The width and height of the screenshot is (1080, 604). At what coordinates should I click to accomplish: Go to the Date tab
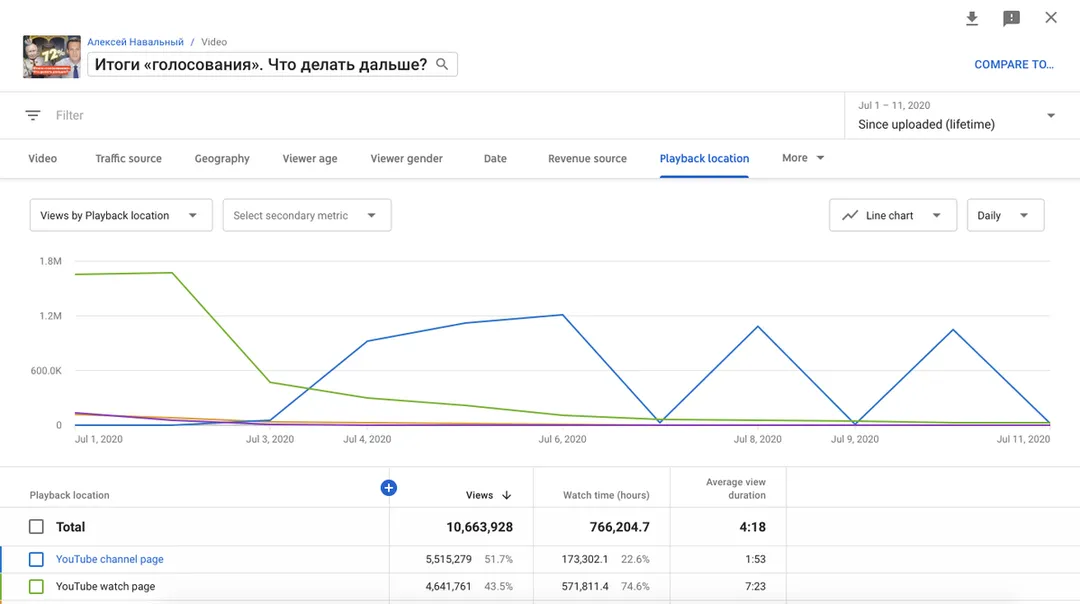coord(495,158)
